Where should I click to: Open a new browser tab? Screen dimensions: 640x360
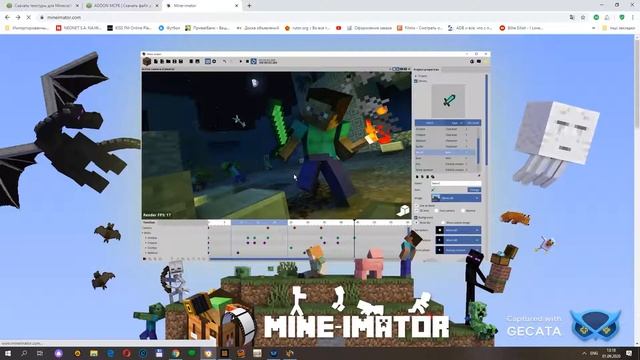click(x=249, y=6)
